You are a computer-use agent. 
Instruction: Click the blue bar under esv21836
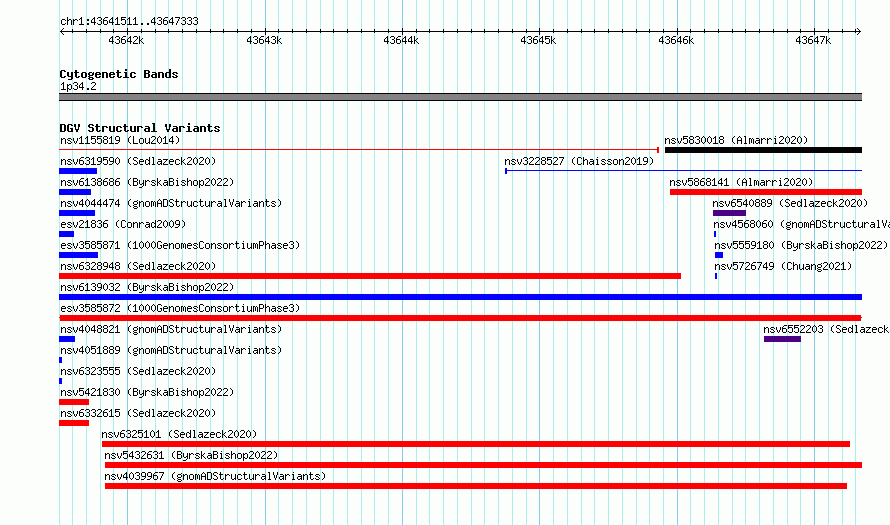(66, 234)
